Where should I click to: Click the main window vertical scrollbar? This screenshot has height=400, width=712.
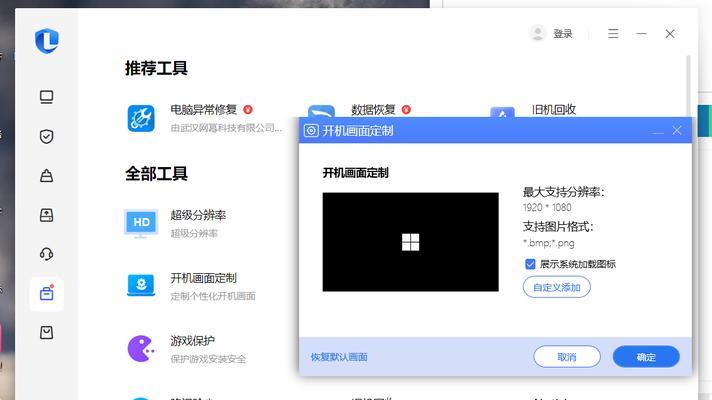(x=688, y=86)
